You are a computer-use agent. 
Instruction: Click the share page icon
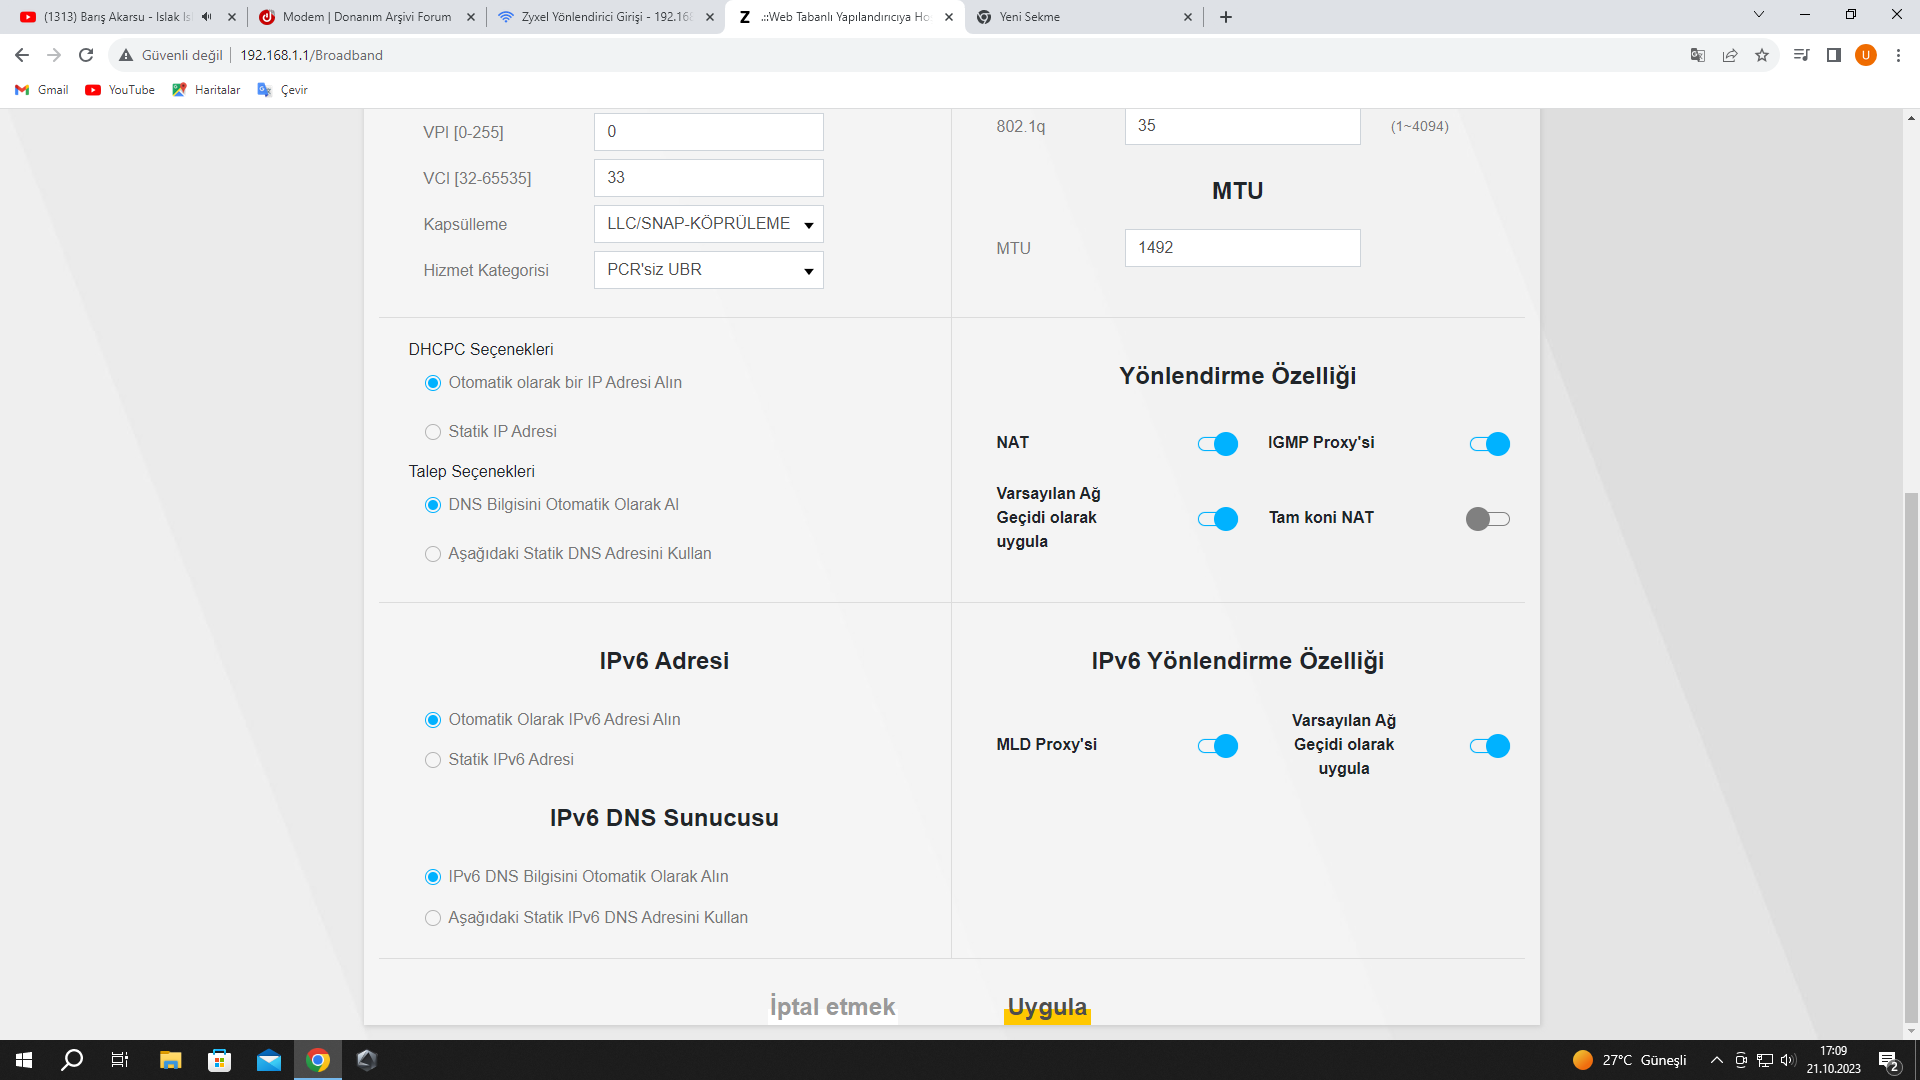pyautogui.click(x=1730, y=55)
